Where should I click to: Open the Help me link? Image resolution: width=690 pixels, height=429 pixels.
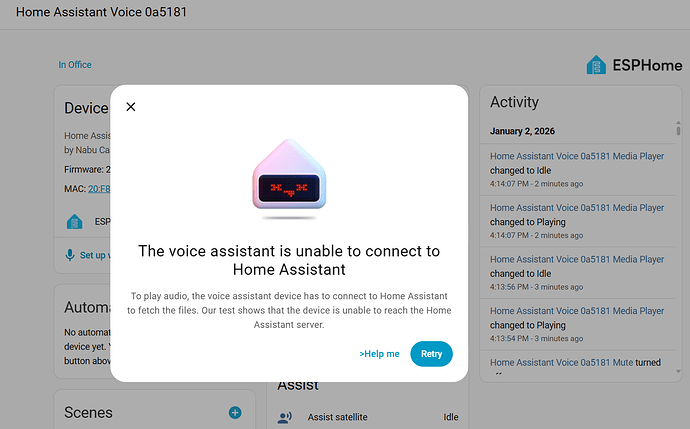379,354
